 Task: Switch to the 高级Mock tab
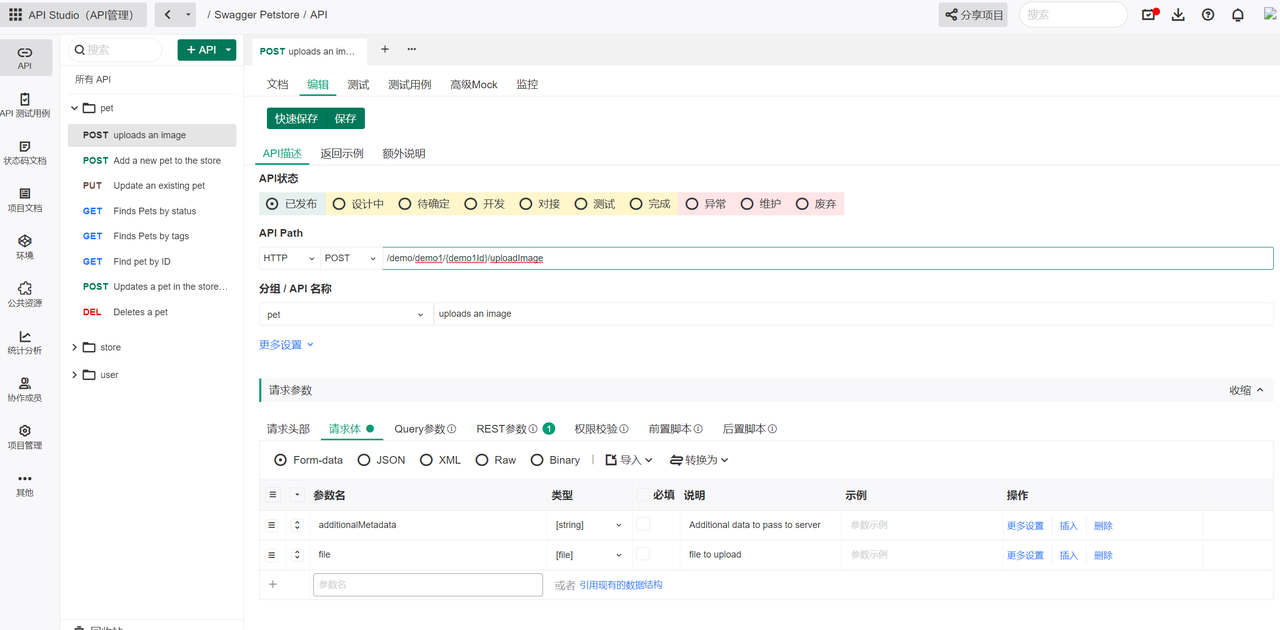click(x=474, y=84)
